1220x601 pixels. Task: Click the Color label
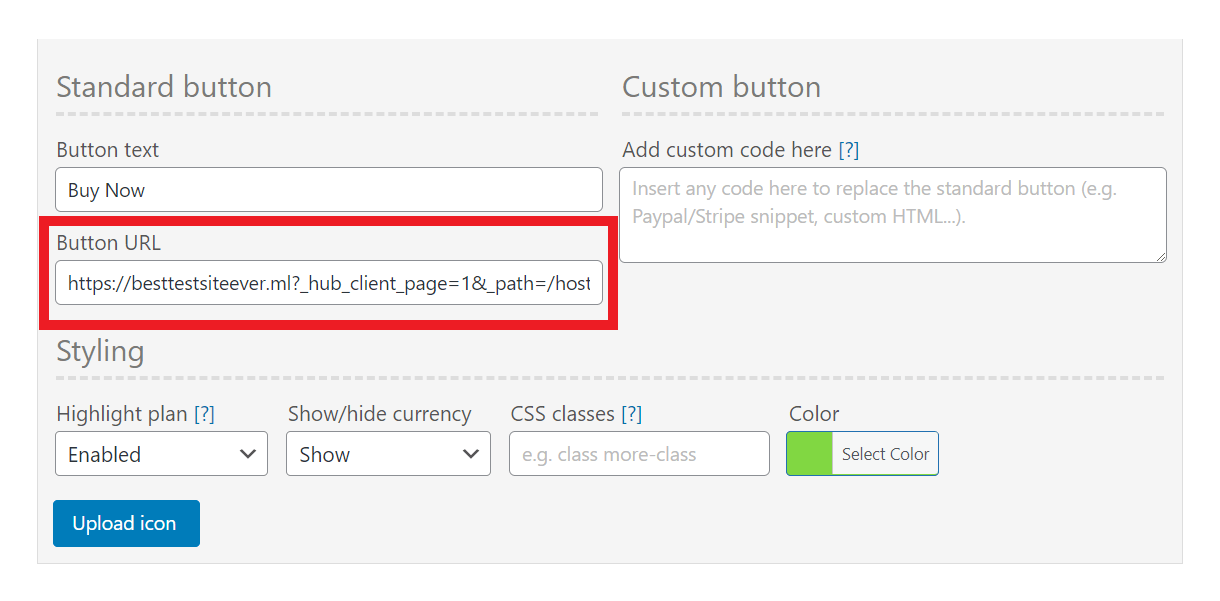[814, 414]
